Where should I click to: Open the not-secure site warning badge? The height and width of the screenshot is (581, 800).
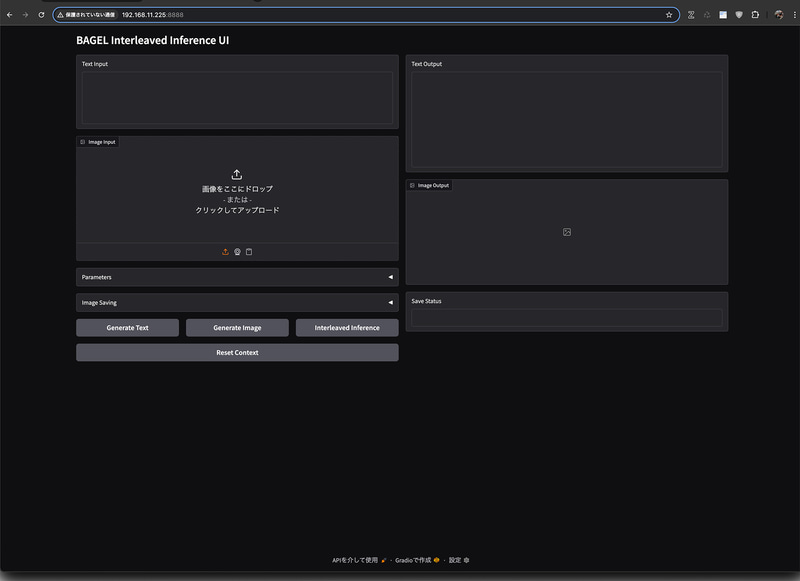pyautogui.click(x=86, y=15)
